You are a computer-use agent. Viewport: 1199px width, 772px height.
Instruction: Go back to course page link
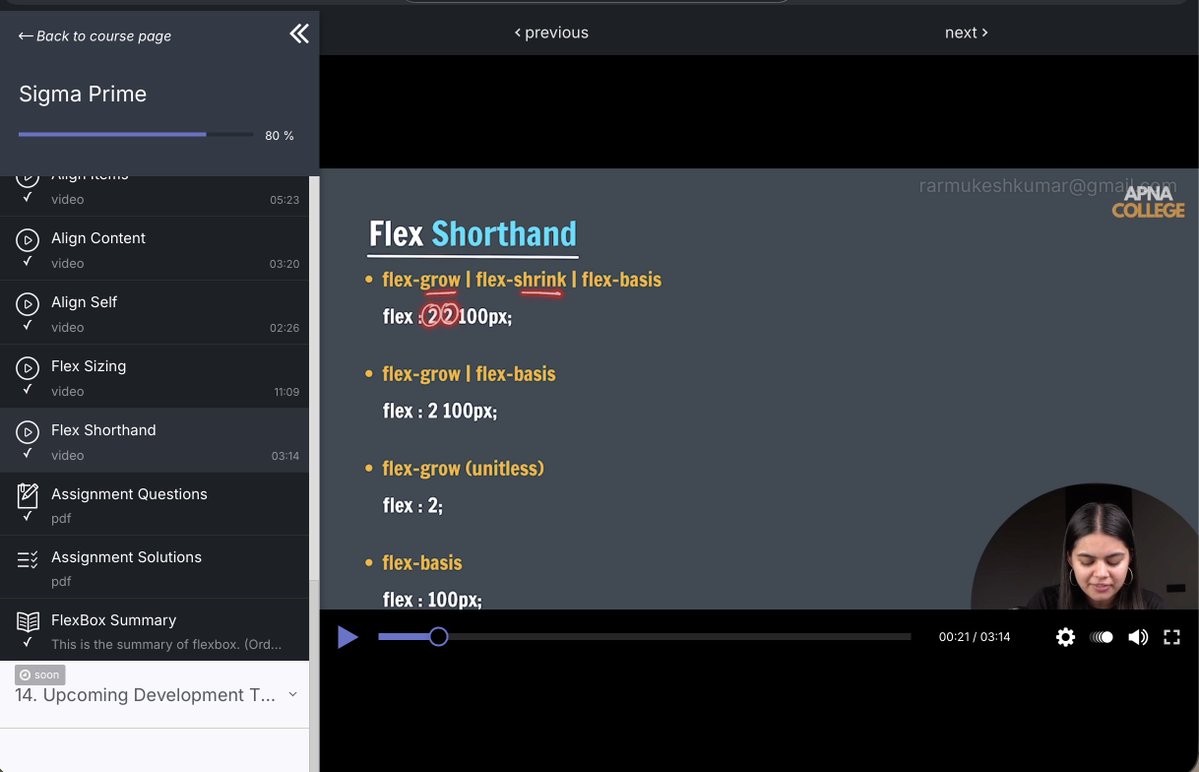(x=95, y=36)
